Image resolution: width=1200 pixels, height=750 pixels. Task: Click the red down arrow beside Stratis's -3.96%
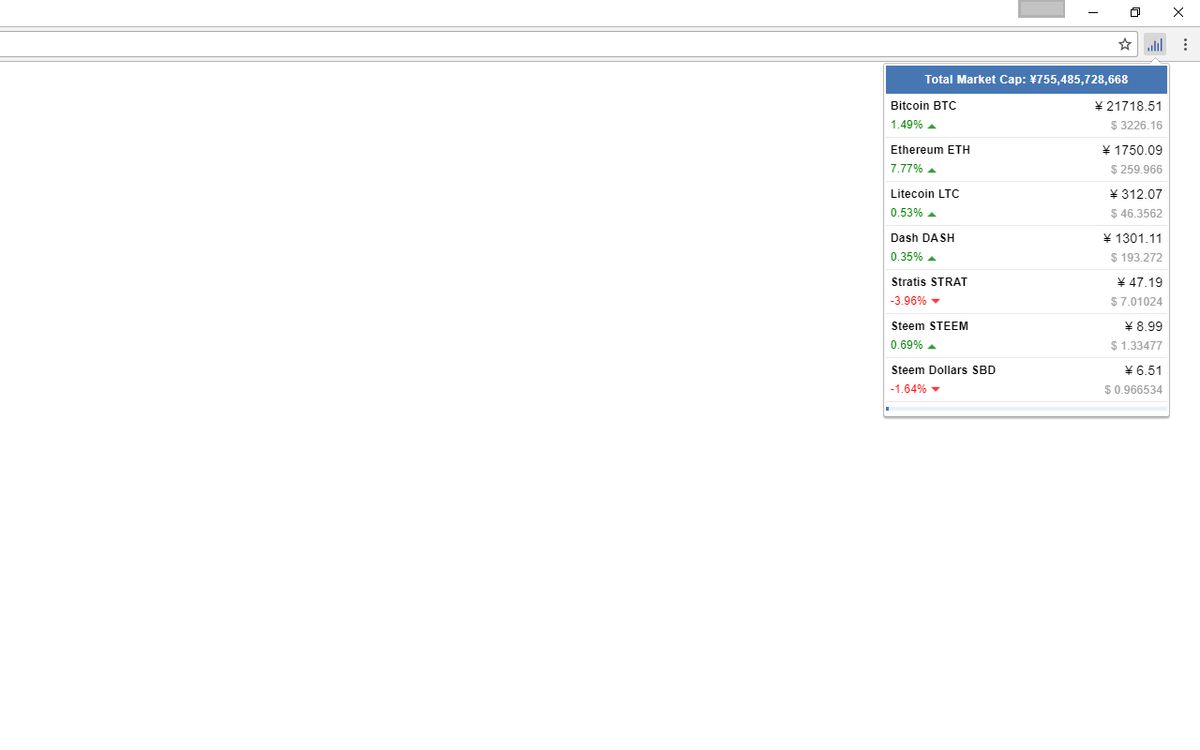pyautogui.click(x=936, y=301)
